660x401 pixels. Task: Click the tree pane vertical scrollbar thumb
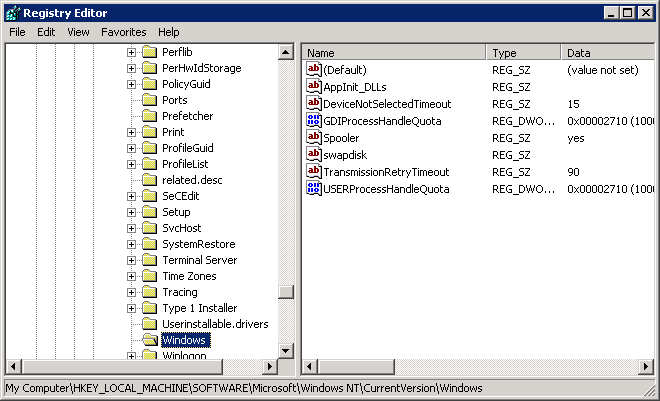pos(286,292)
